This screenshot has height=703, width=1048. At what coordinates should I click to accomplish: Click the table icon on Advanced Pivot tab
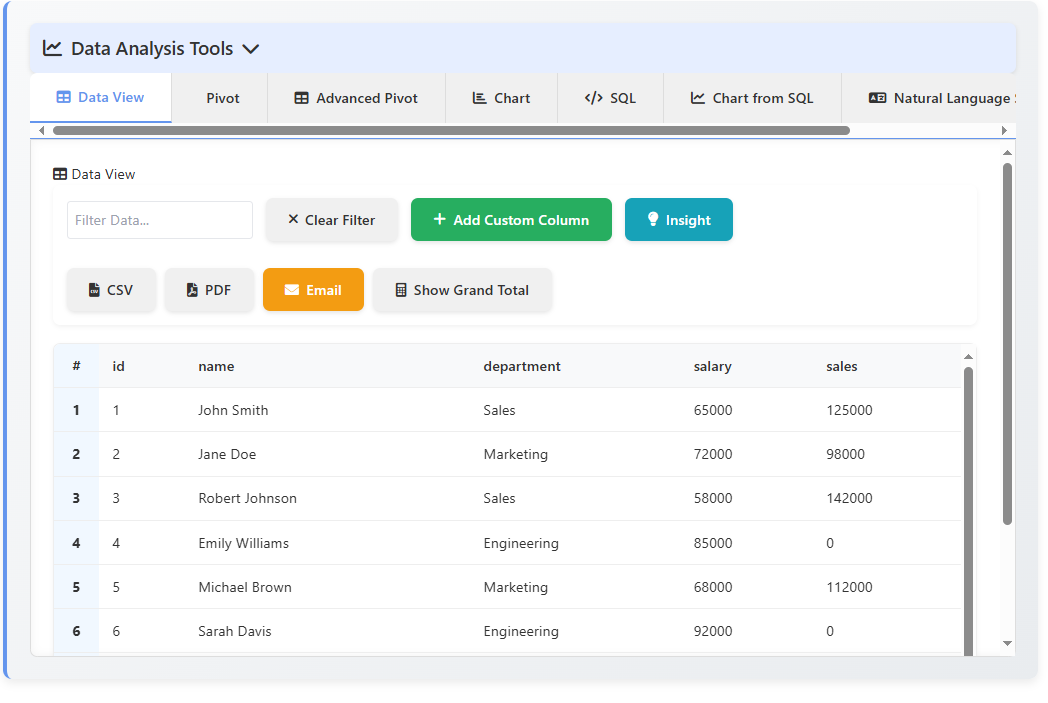click(302, 98)
